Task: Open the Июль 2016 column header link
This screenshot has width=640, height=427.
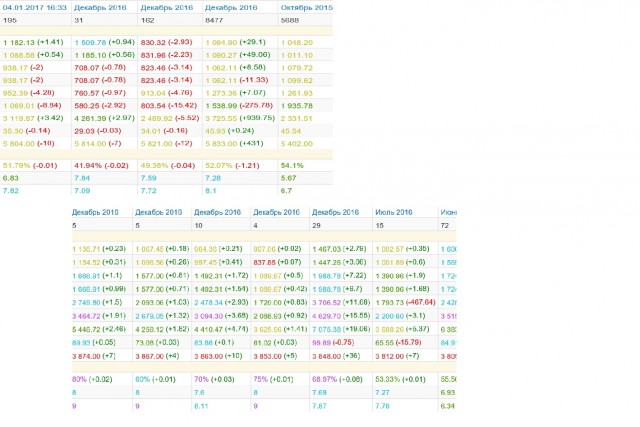Action: 394,212
